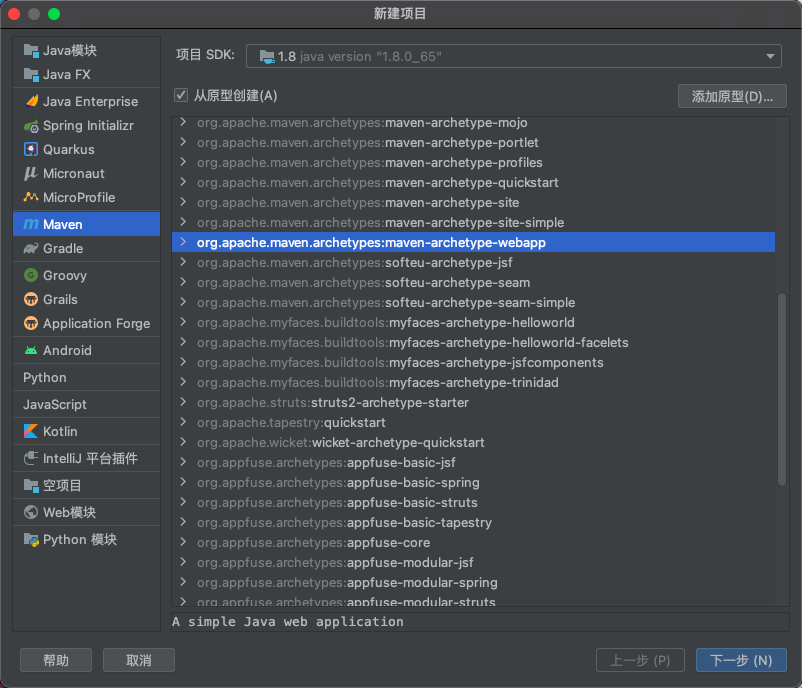Click the IntelliJ 平台插件 plug icon

(x=31, y=458)
